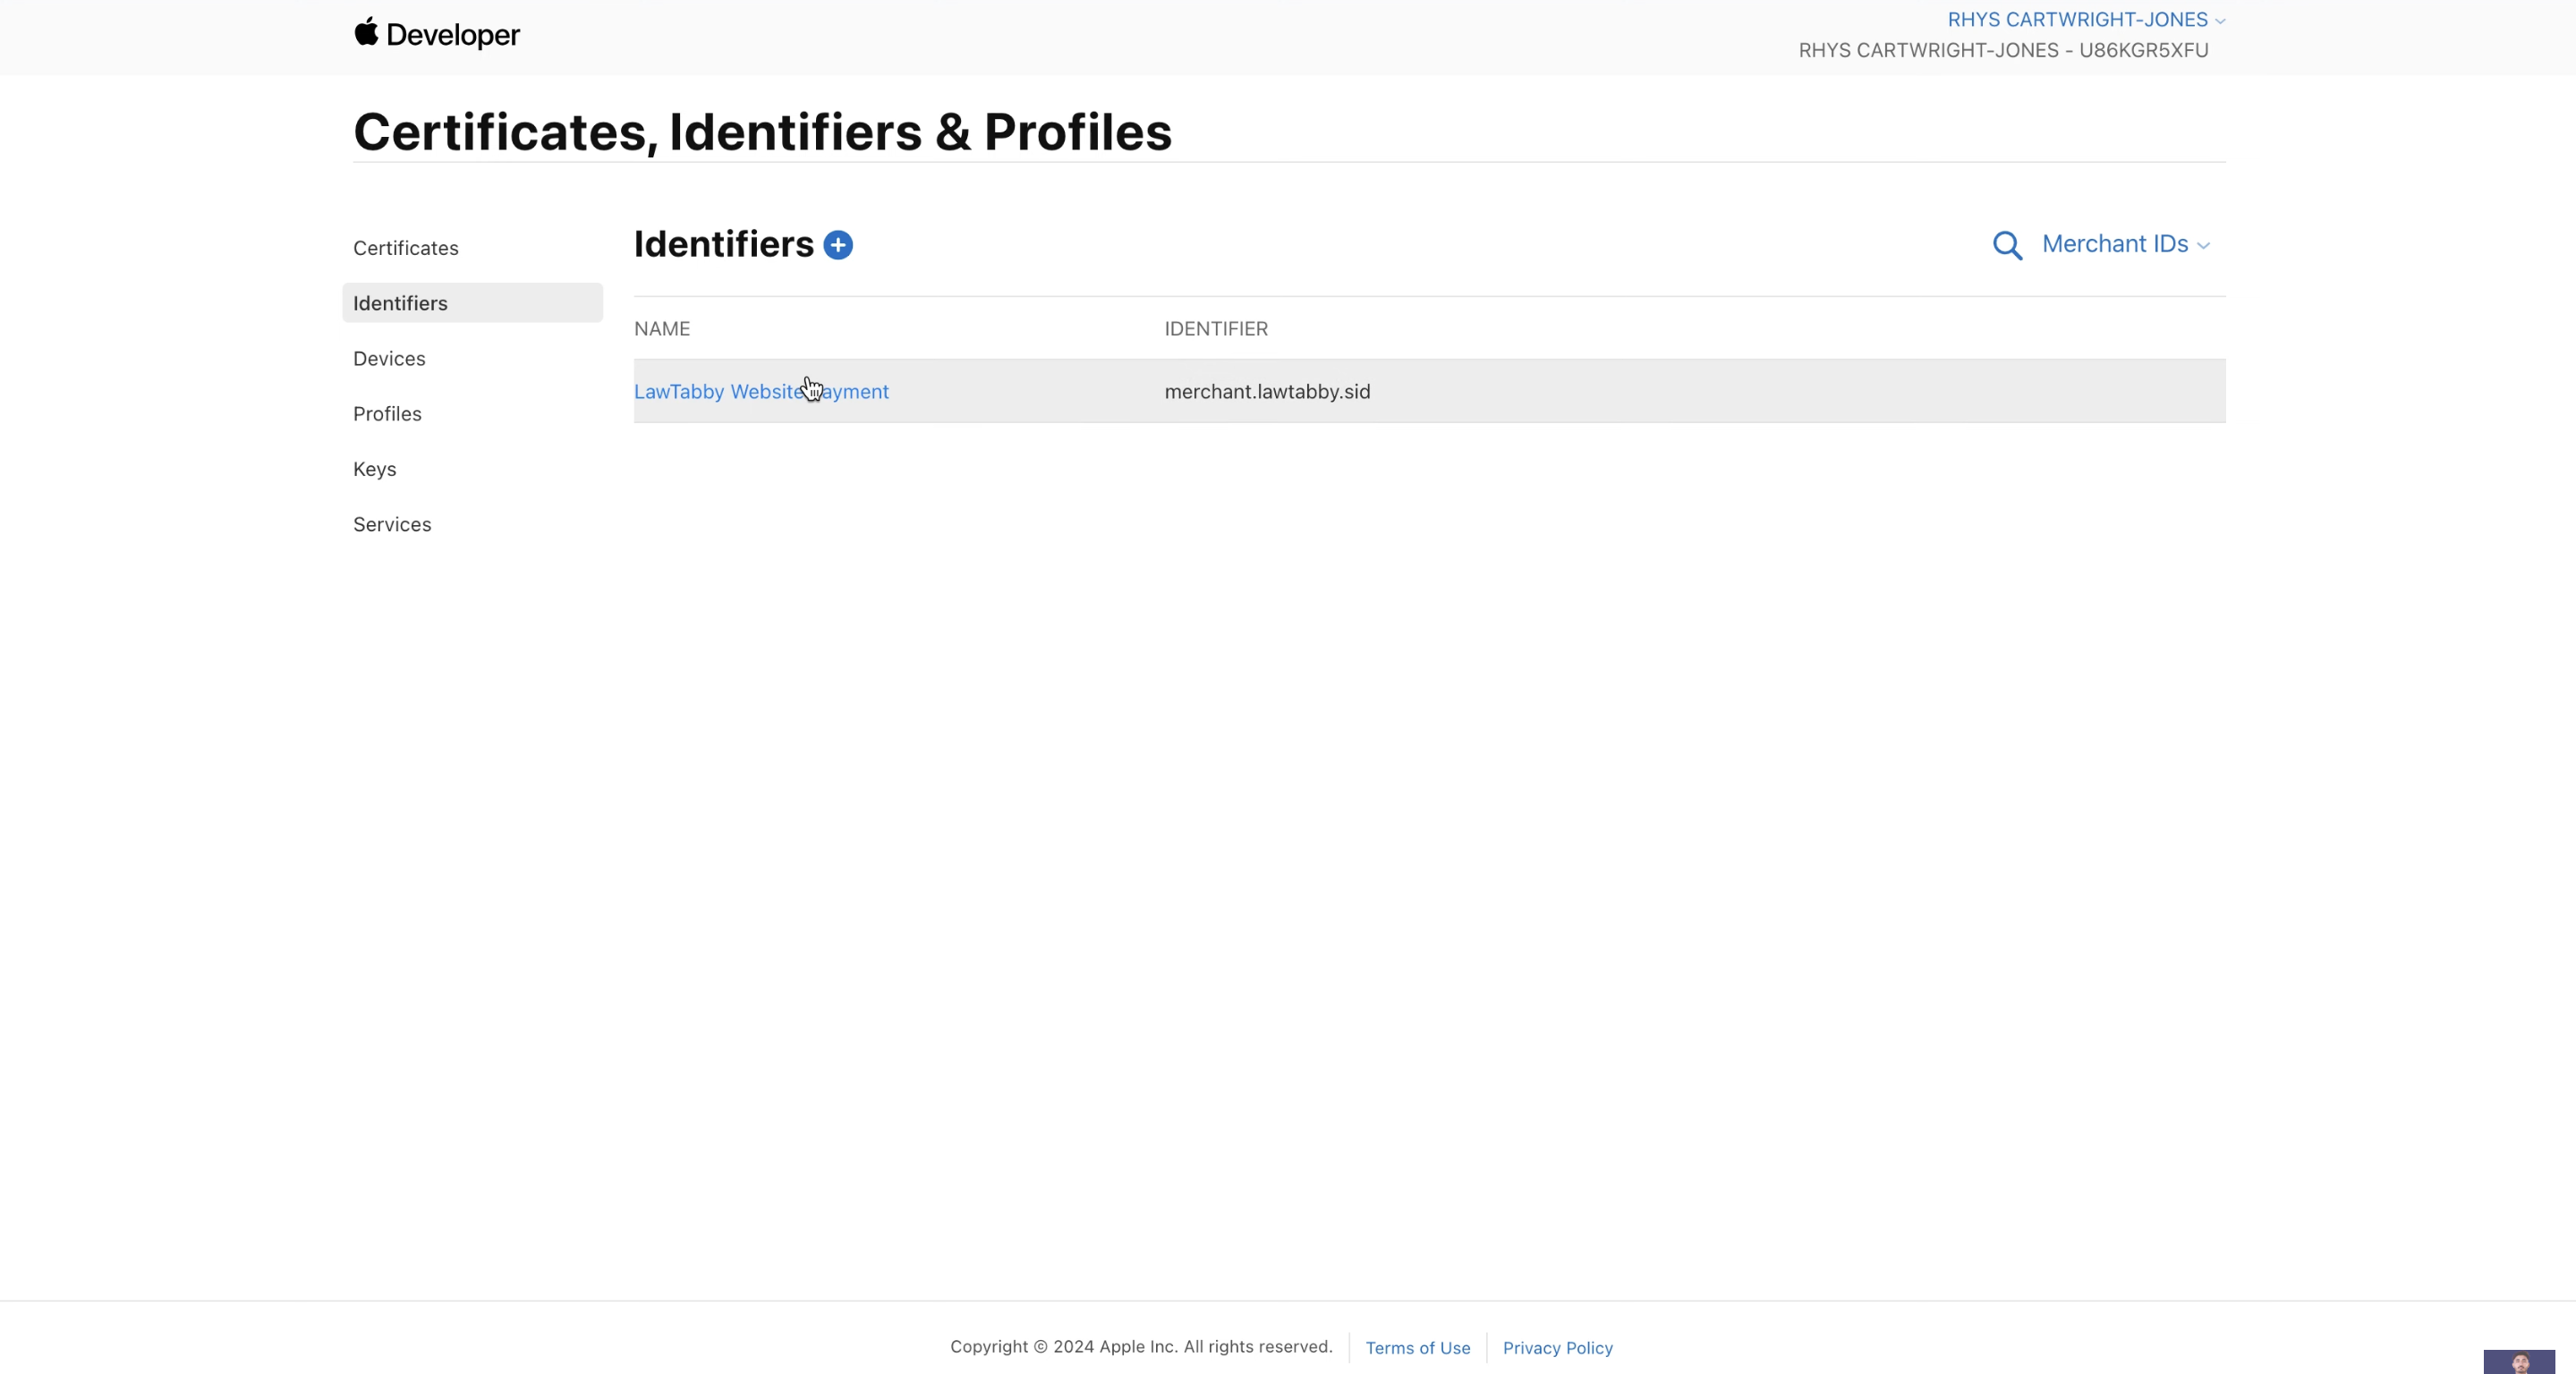Open the Merchant IDs filter dropdown
Viewport: 2576px width, 1374px height.
click(x=2114, y=244)
